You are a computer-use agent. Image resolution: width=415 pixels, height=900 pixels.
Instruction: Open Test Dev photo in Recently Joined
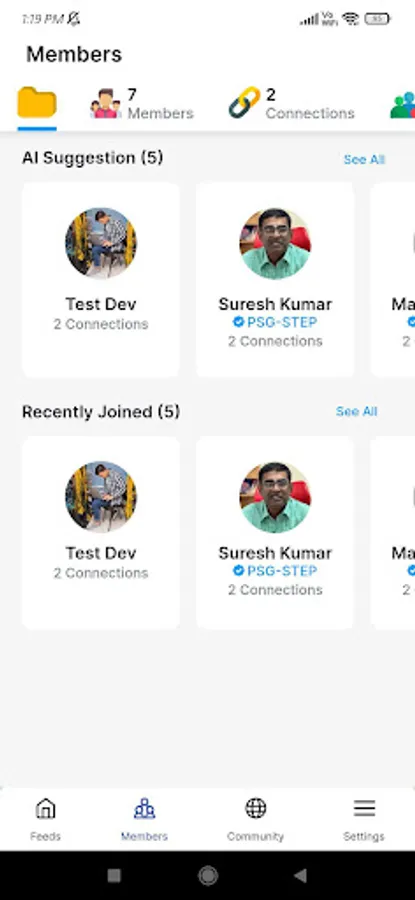[100, 497]
